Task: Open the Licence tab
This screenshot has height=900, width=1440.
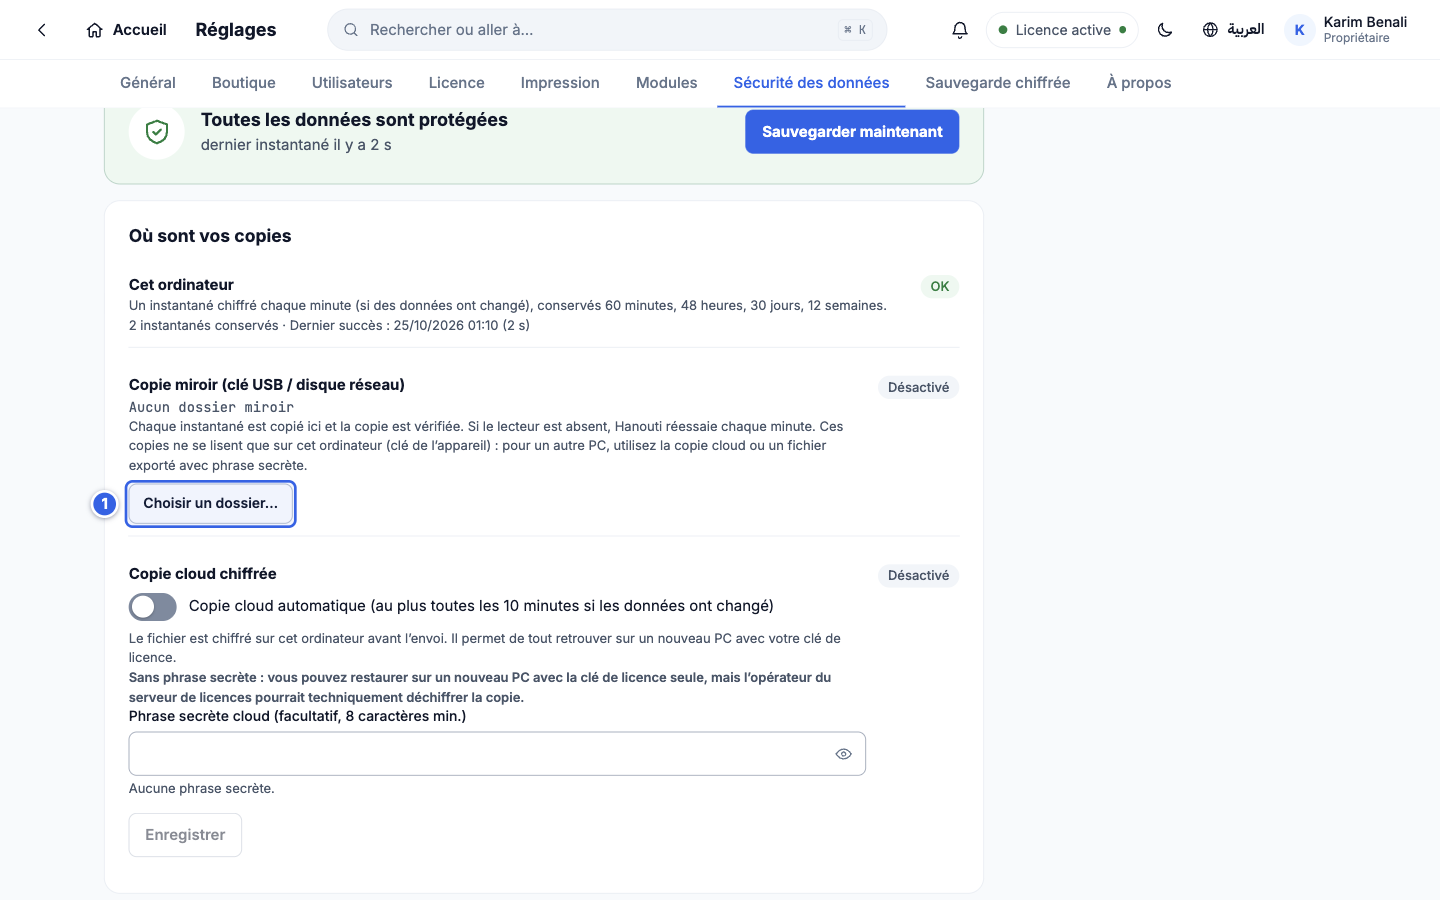Action: click(x=457, y=83)
